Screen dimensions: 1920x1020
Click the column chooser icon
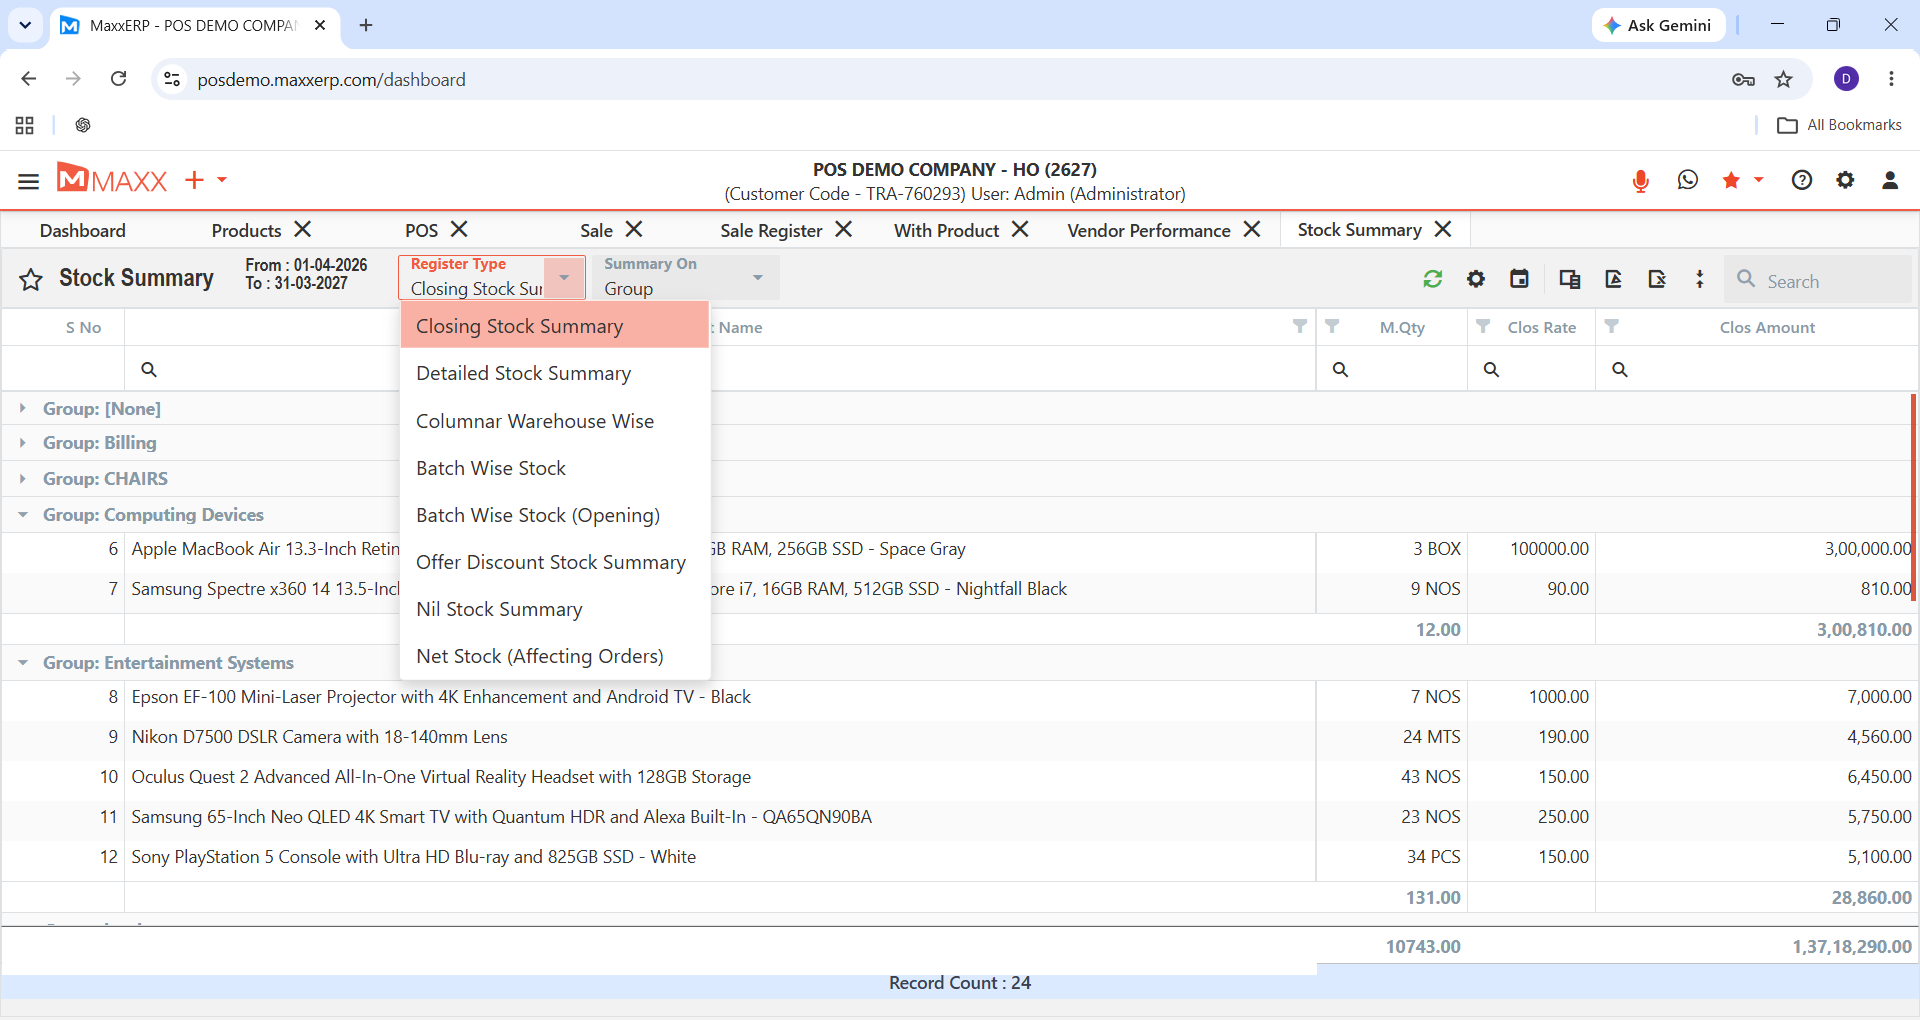[1569, 279]
